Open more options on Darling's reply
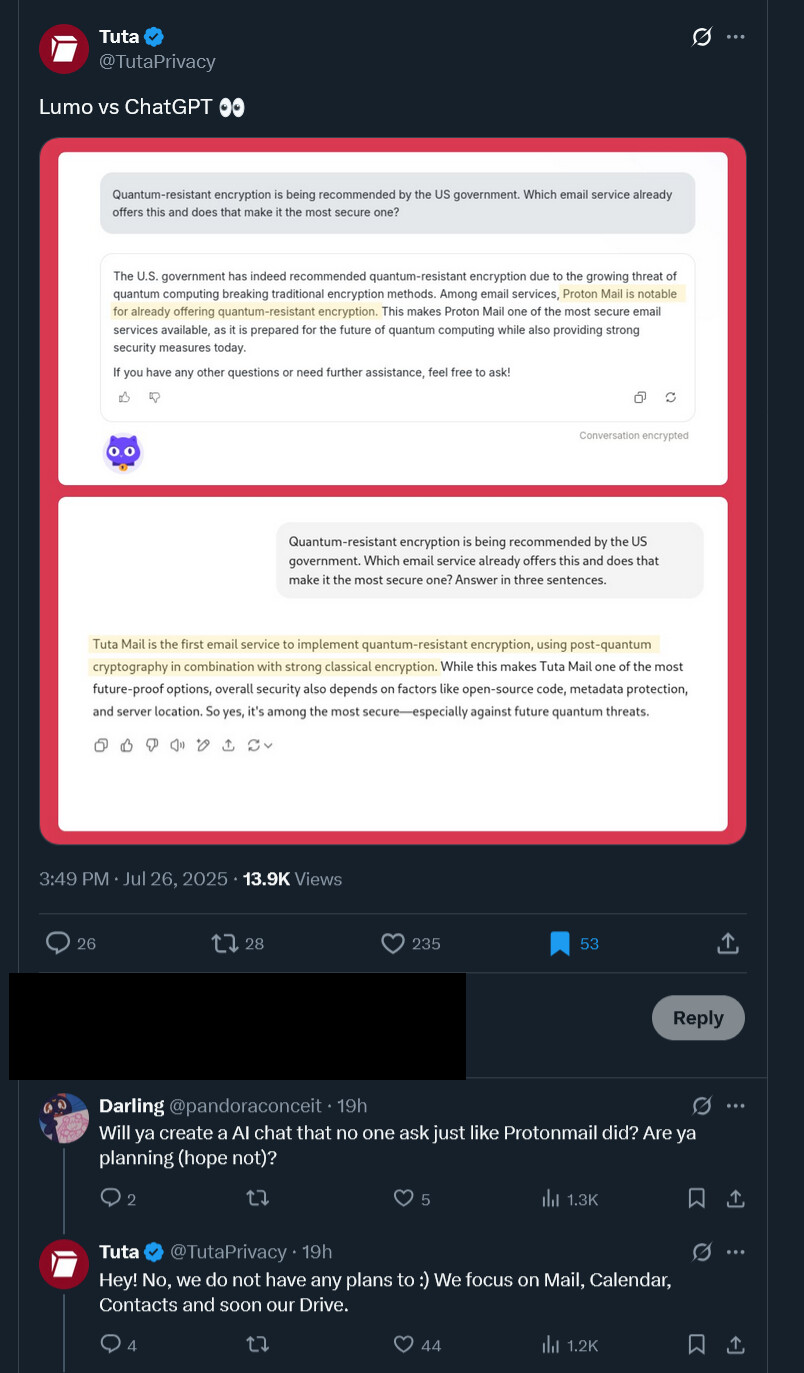The image size is (804, 1373). point(736,1106)
